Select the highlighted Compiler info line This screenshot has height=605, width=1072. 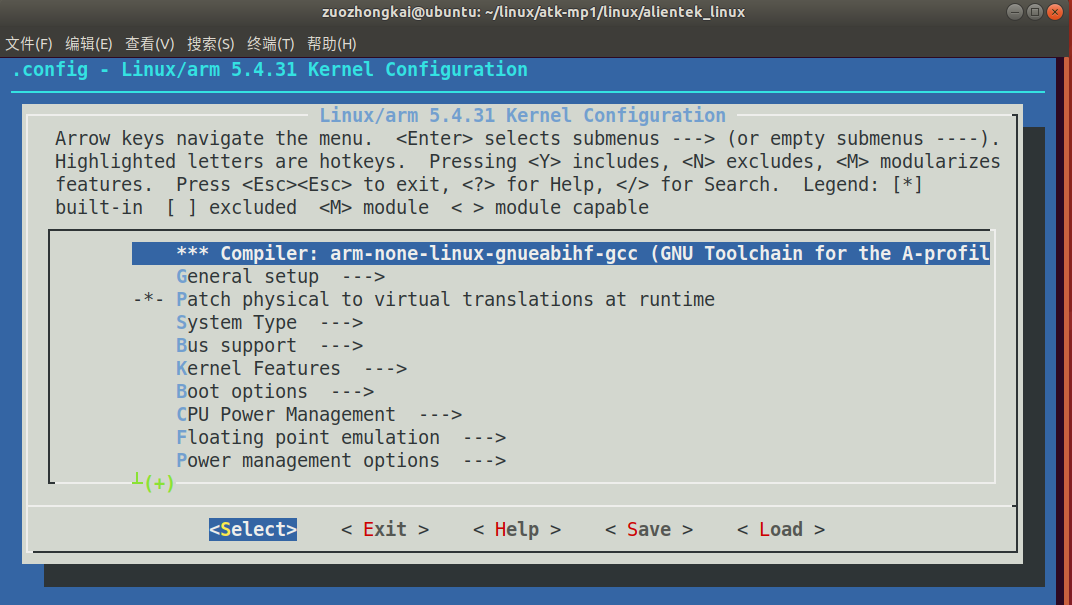pos(560,254)
